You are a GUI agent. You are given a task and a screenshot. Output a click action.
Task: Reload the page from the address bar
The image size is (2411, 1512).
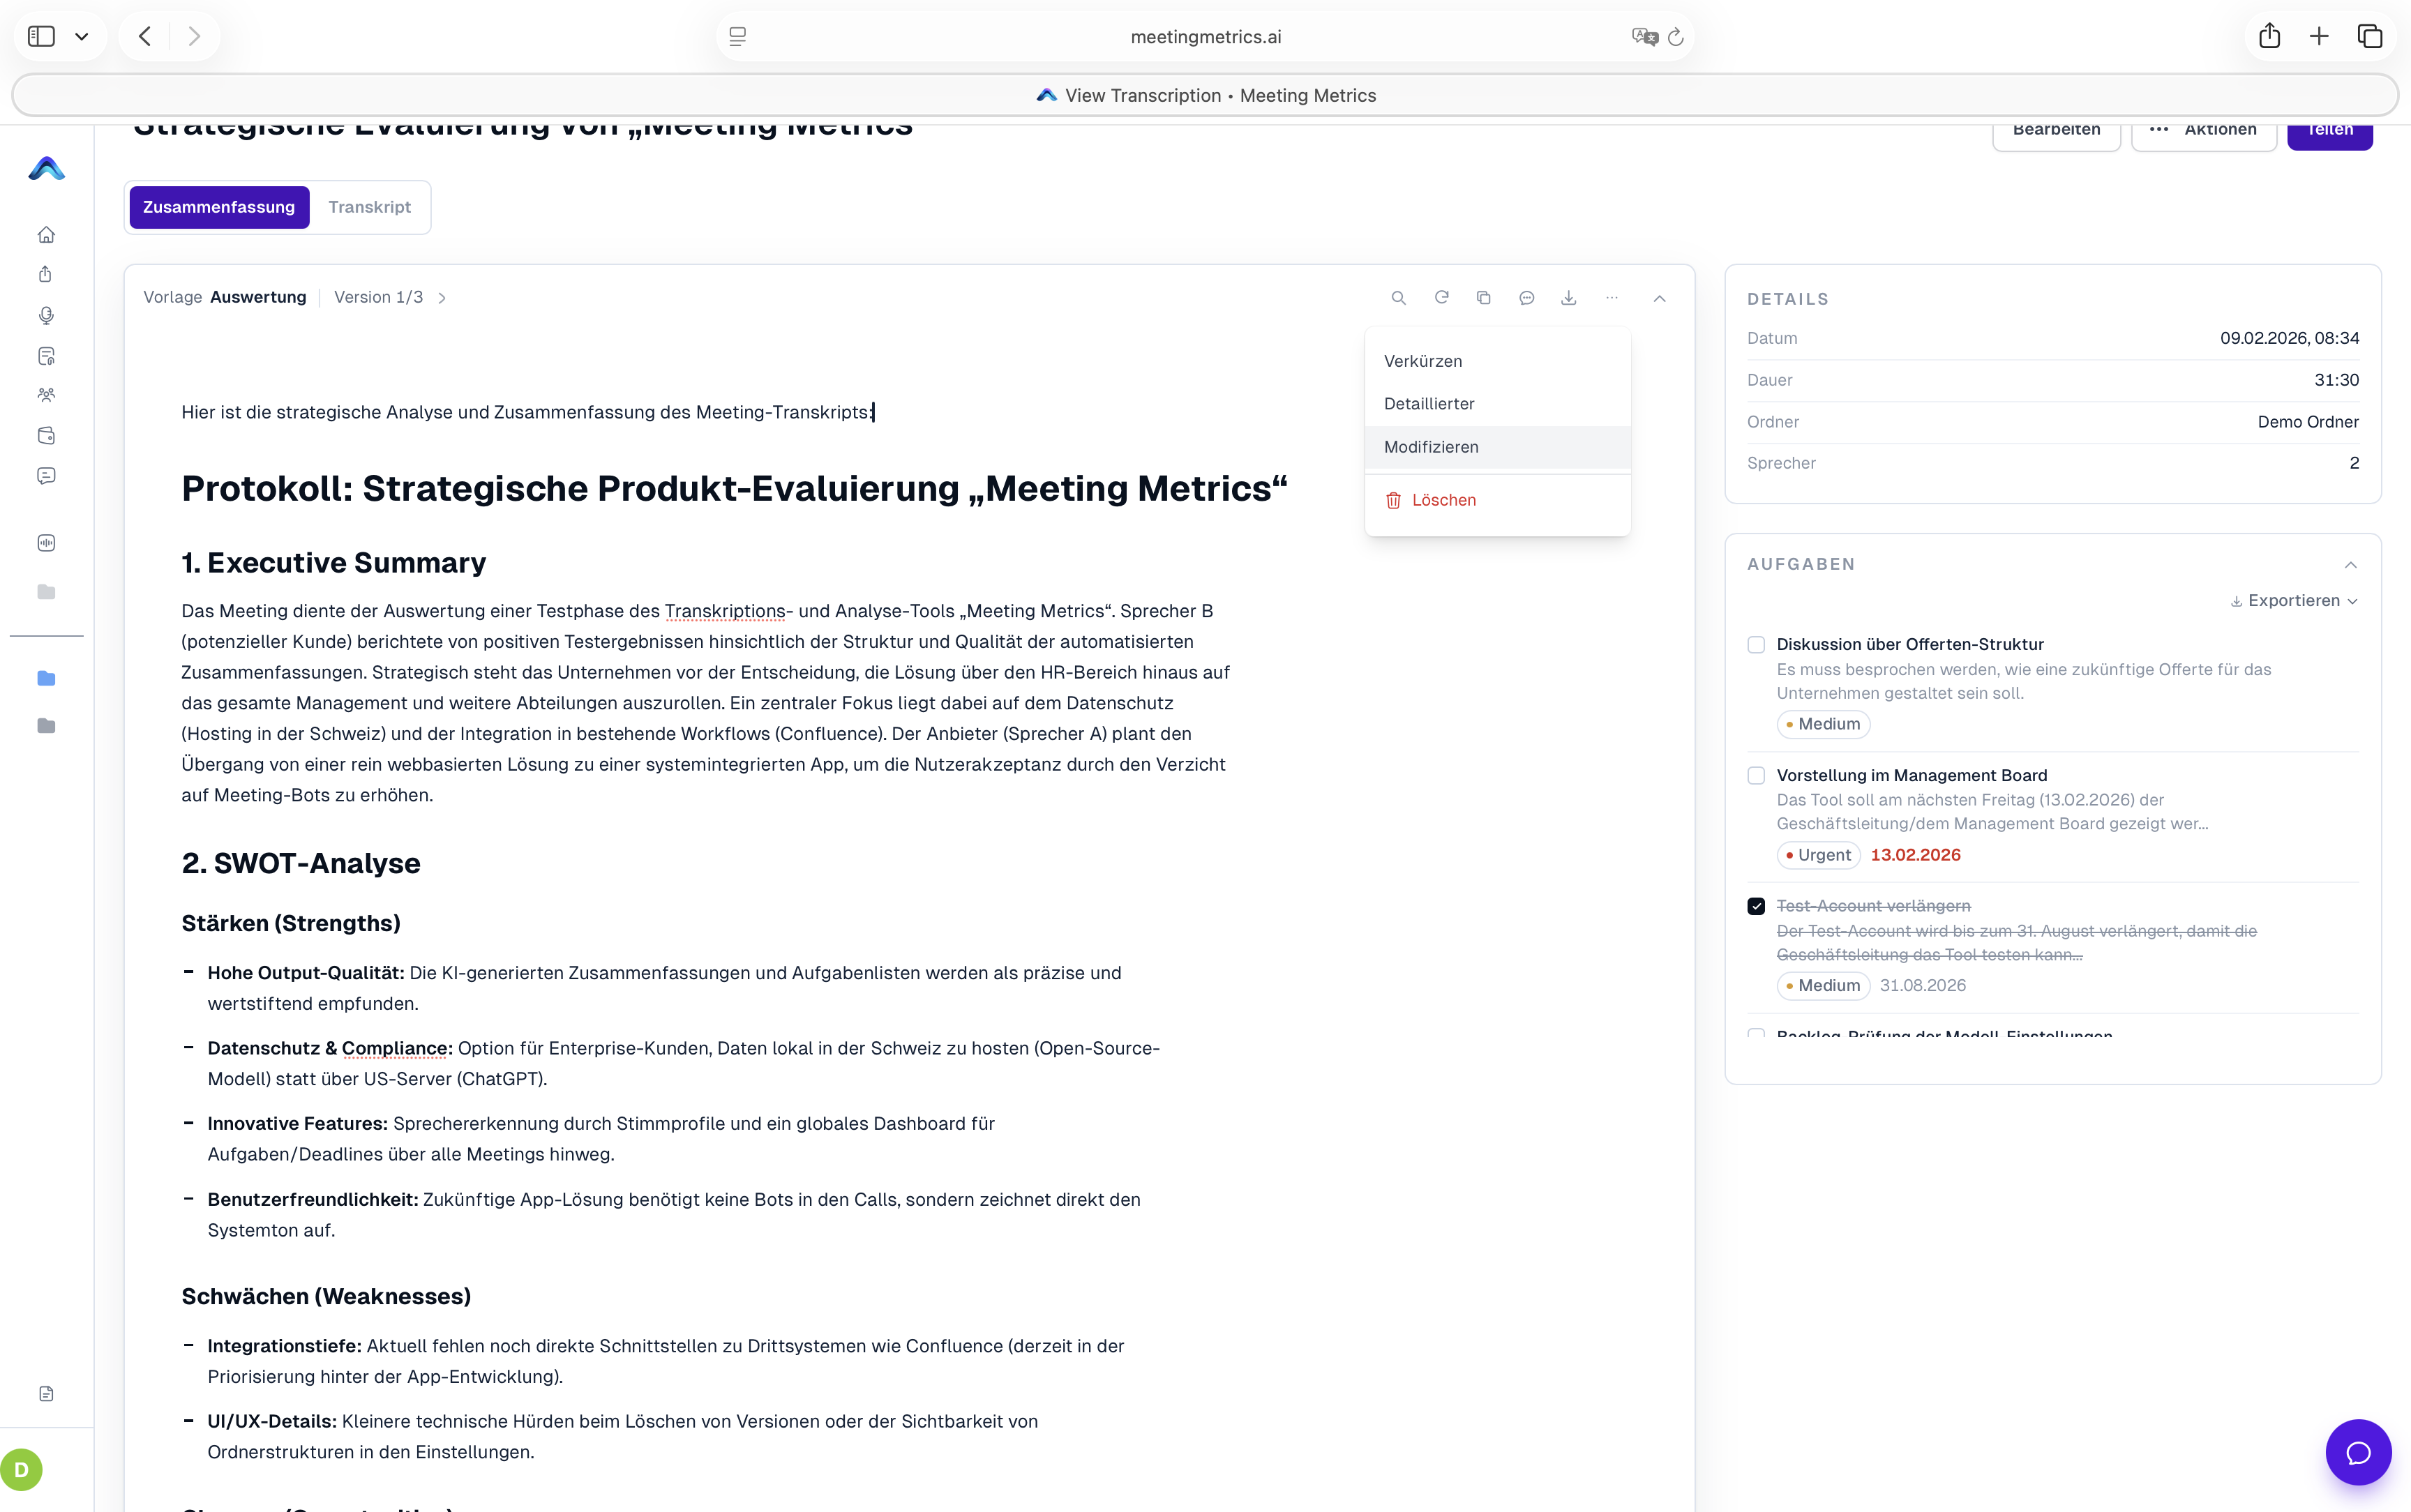[x=1676, y=37]
